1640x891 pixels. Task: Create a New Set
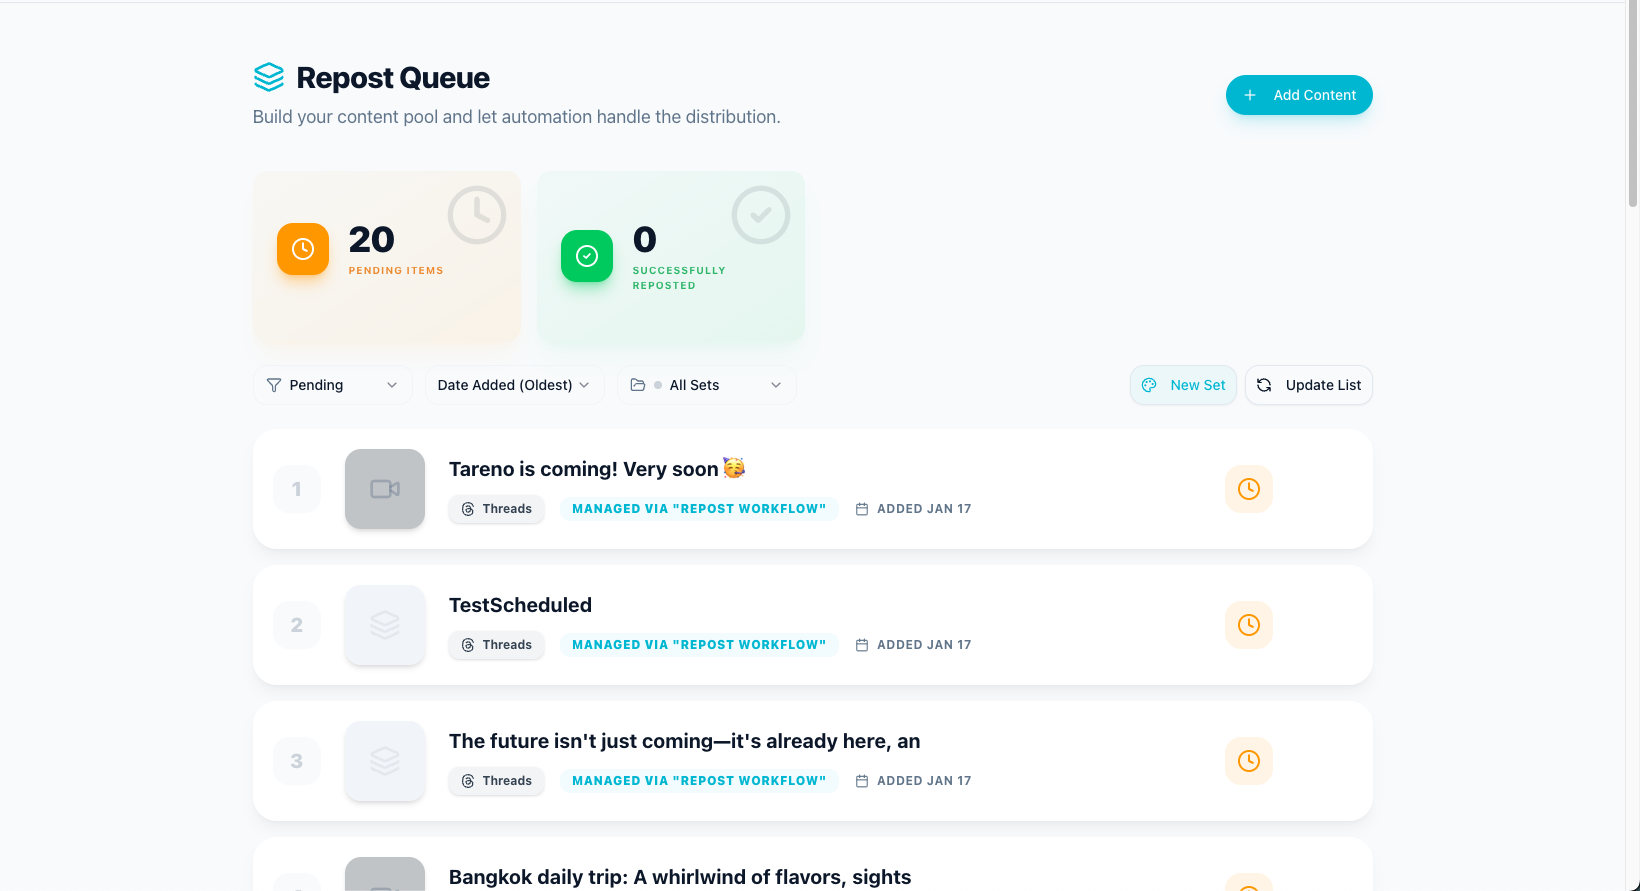[1183, 385]
